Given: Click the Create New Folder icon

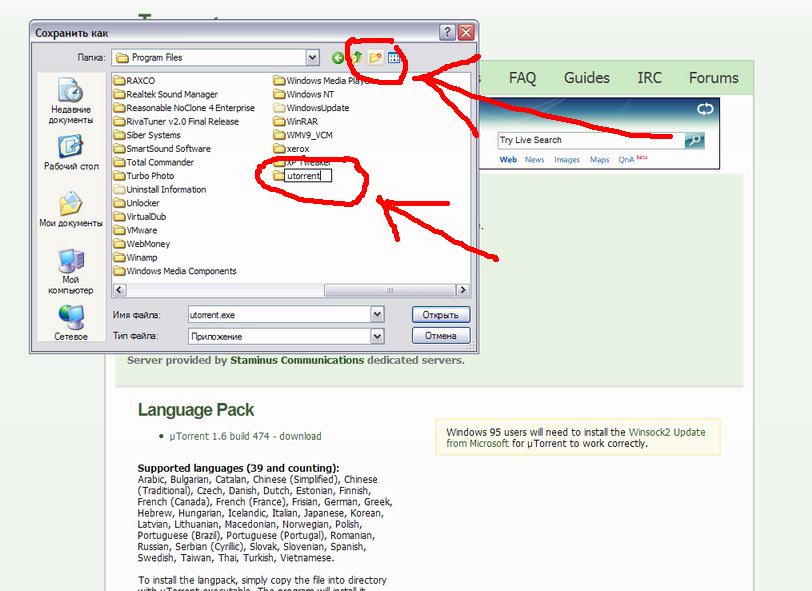Looking at the screenshot, I should pos(375,57).
